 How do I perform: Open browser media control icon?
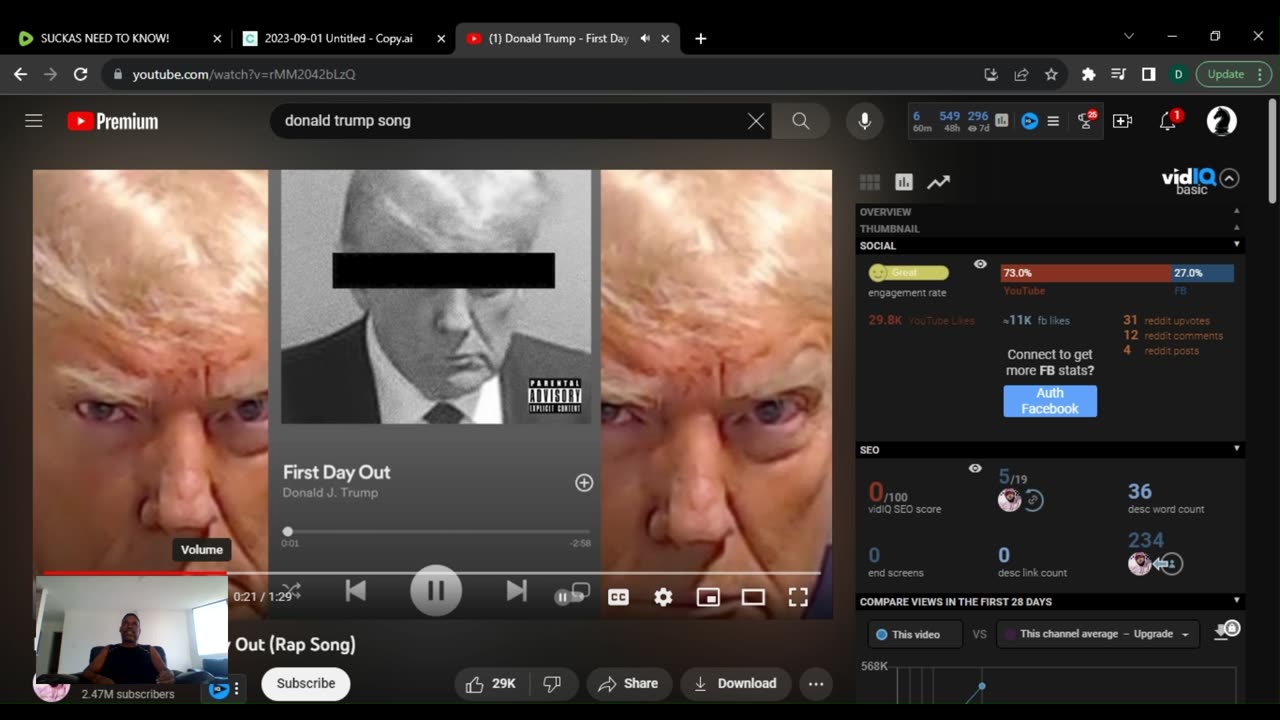(x=1119, y=74)
